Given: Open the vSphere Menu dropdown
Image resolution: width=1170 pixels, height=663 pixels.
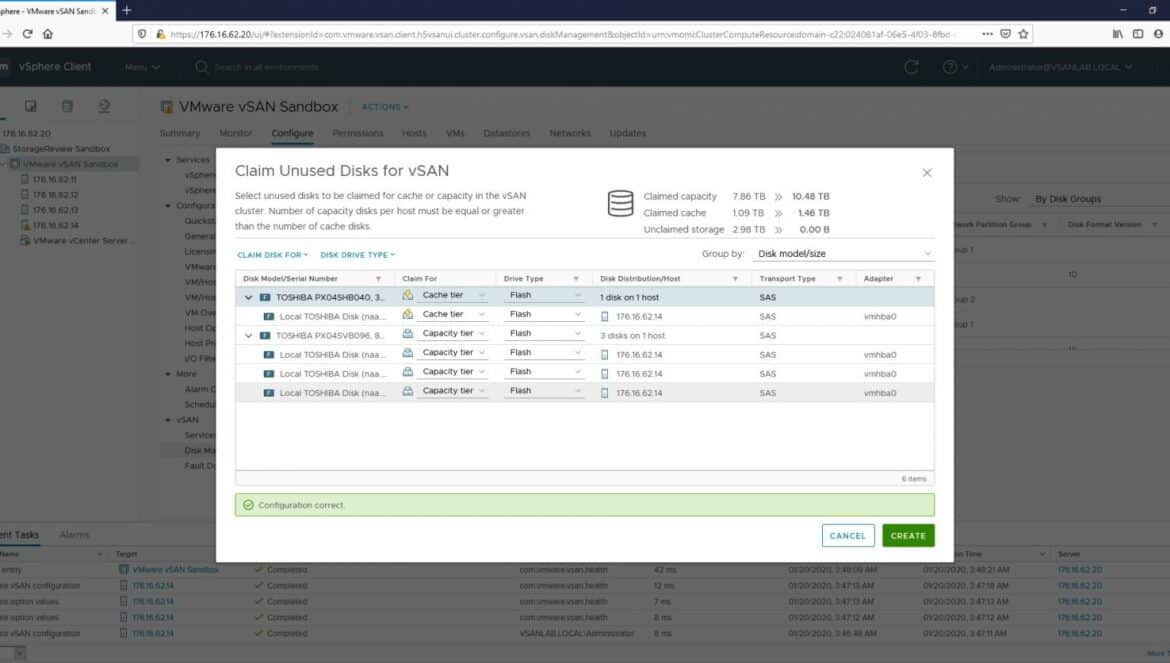Looking at the screenshot, I should (143, 67).
